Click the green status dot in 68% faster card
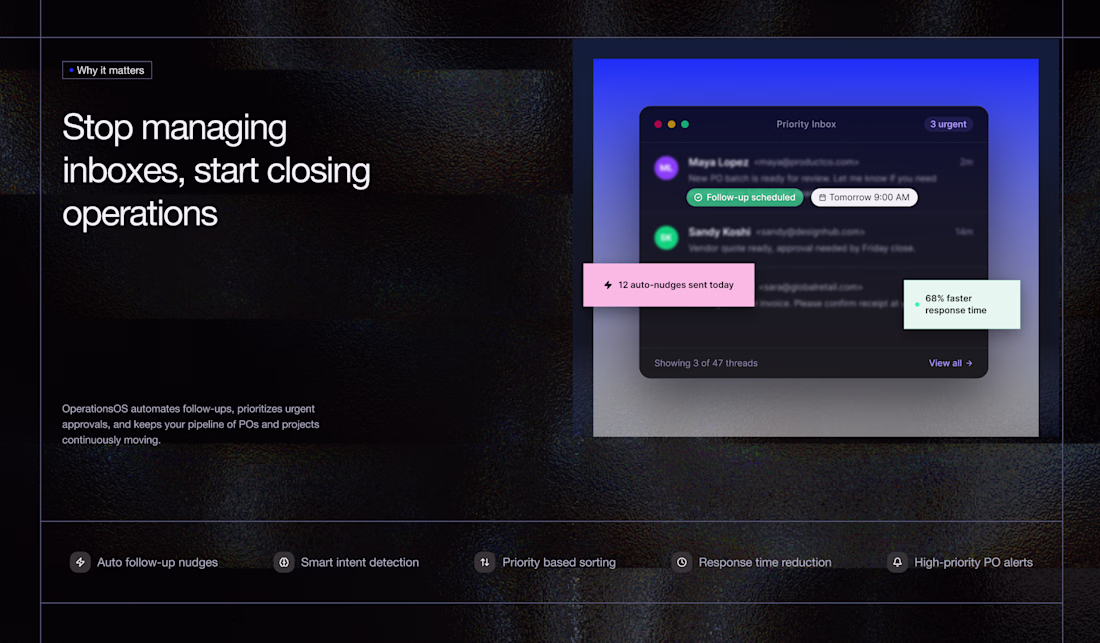The width and height of the screenshot is (1100, 643). tap(917, 304)
